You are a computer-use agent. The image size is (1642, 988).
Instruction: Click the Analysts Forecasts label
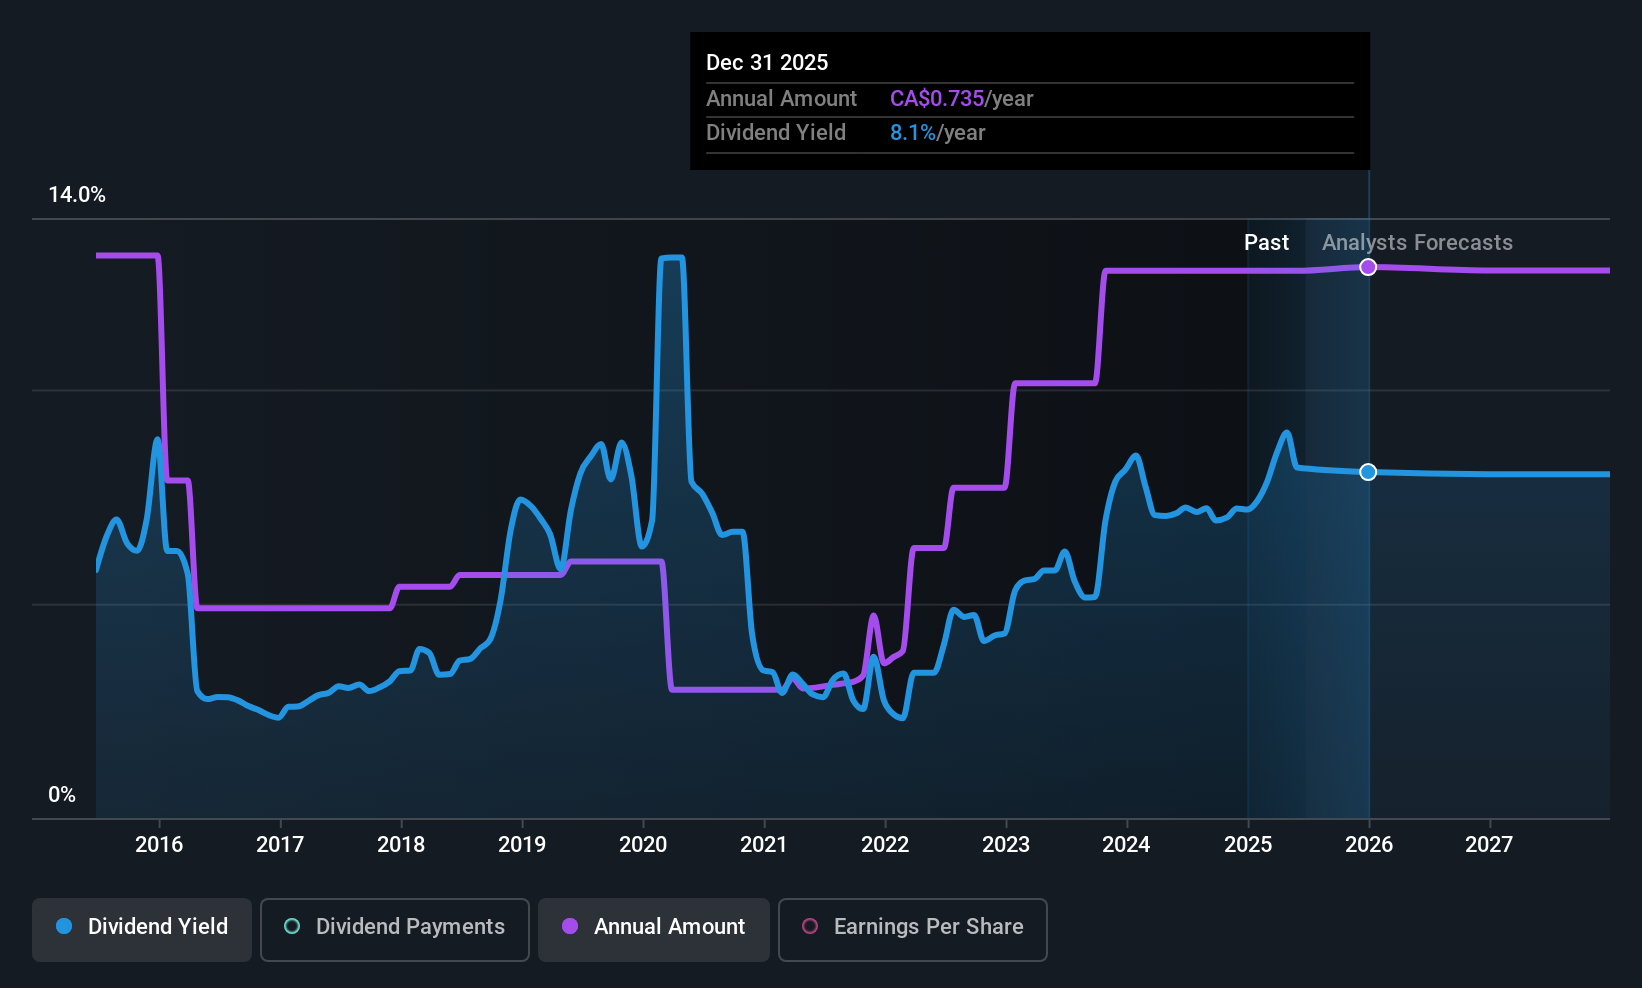(x=1417, y=243)
